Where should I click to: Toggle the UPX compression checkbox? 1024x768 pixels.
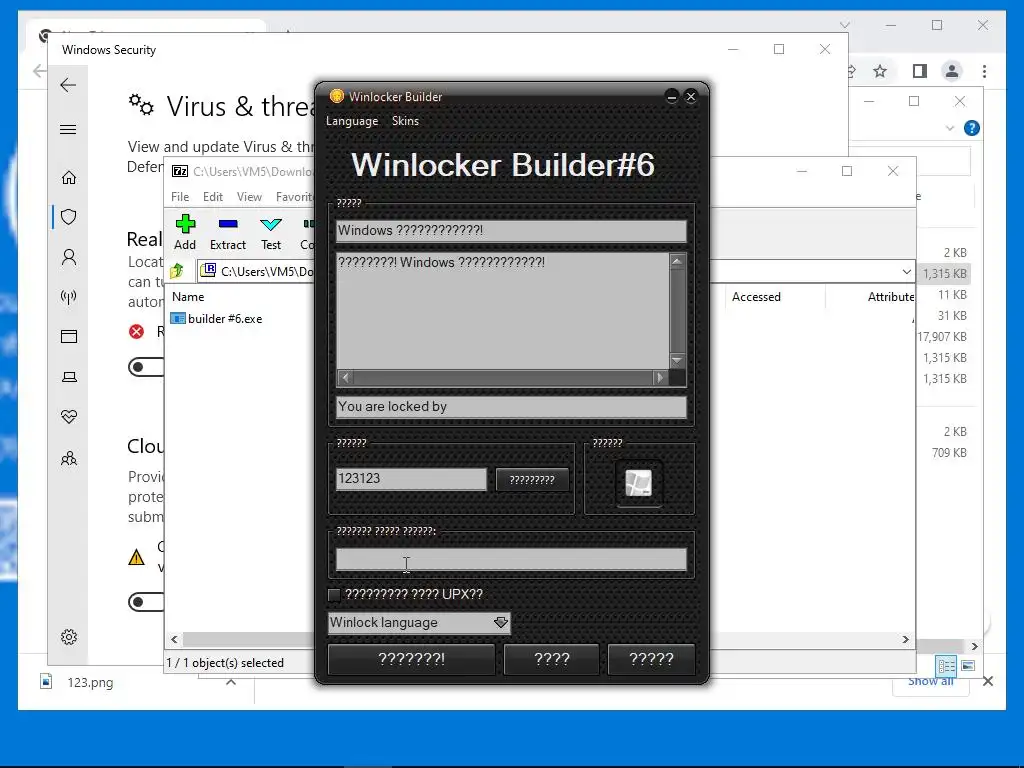pyautogui.click(x=334, y=595)
